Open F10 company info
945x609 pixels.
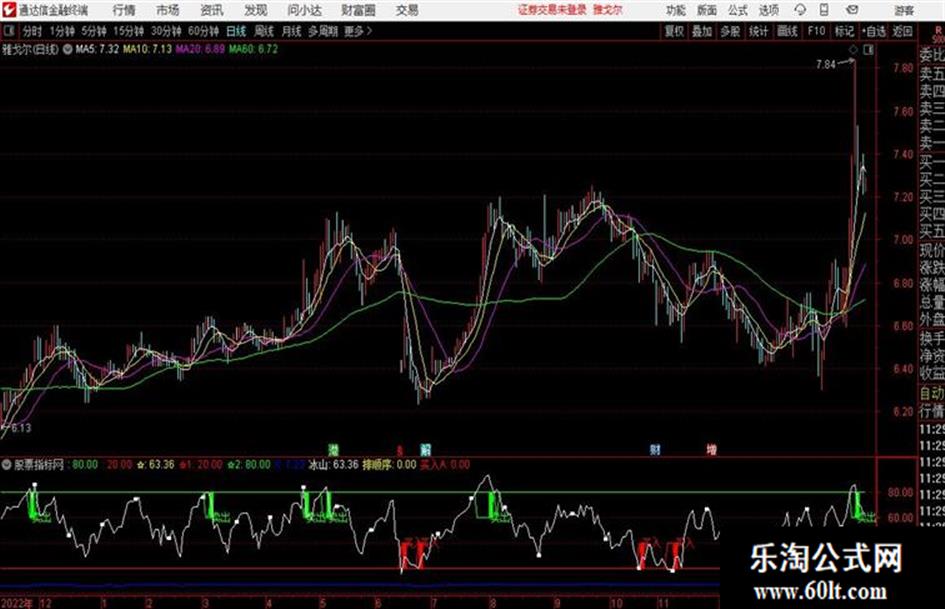click(x=816, y=31)
